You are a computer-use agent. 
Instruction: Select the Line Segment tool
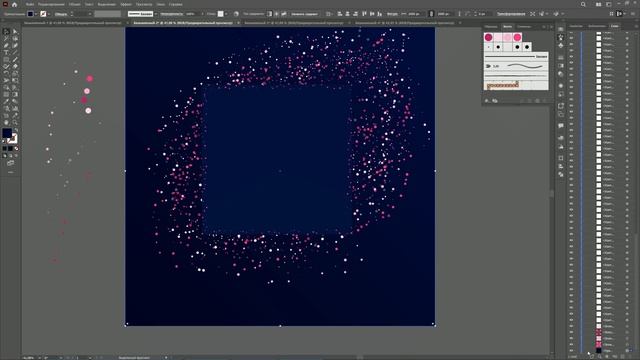click(15, 52)
